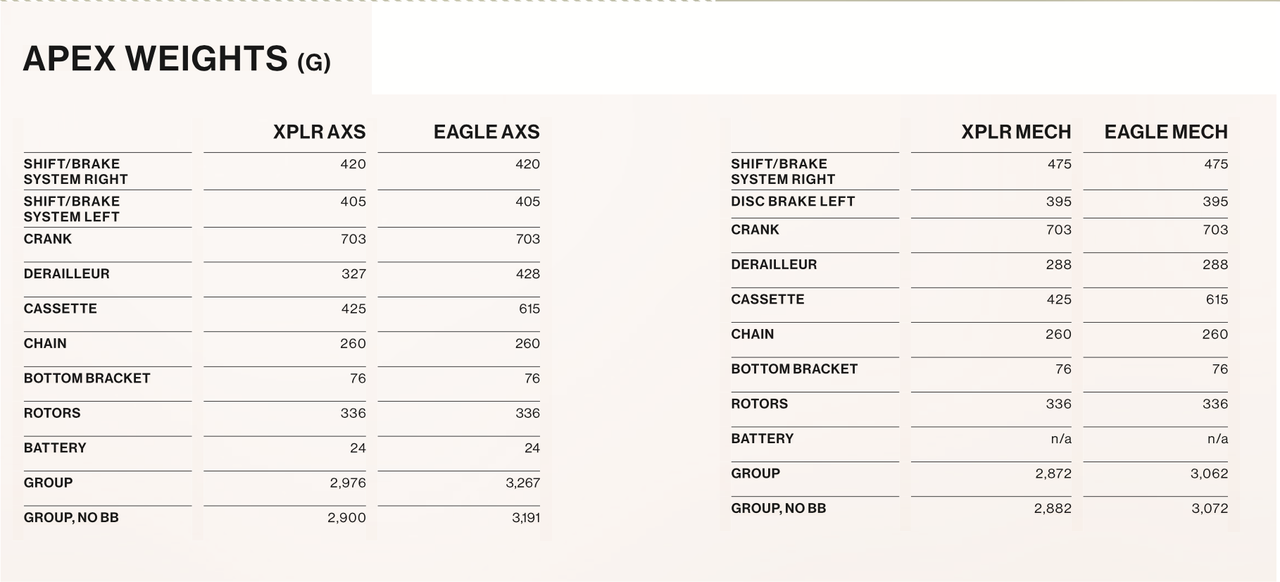
Task: Click the XPLR AXS derailleur weight 327
Action: click(x=353, y=274)
